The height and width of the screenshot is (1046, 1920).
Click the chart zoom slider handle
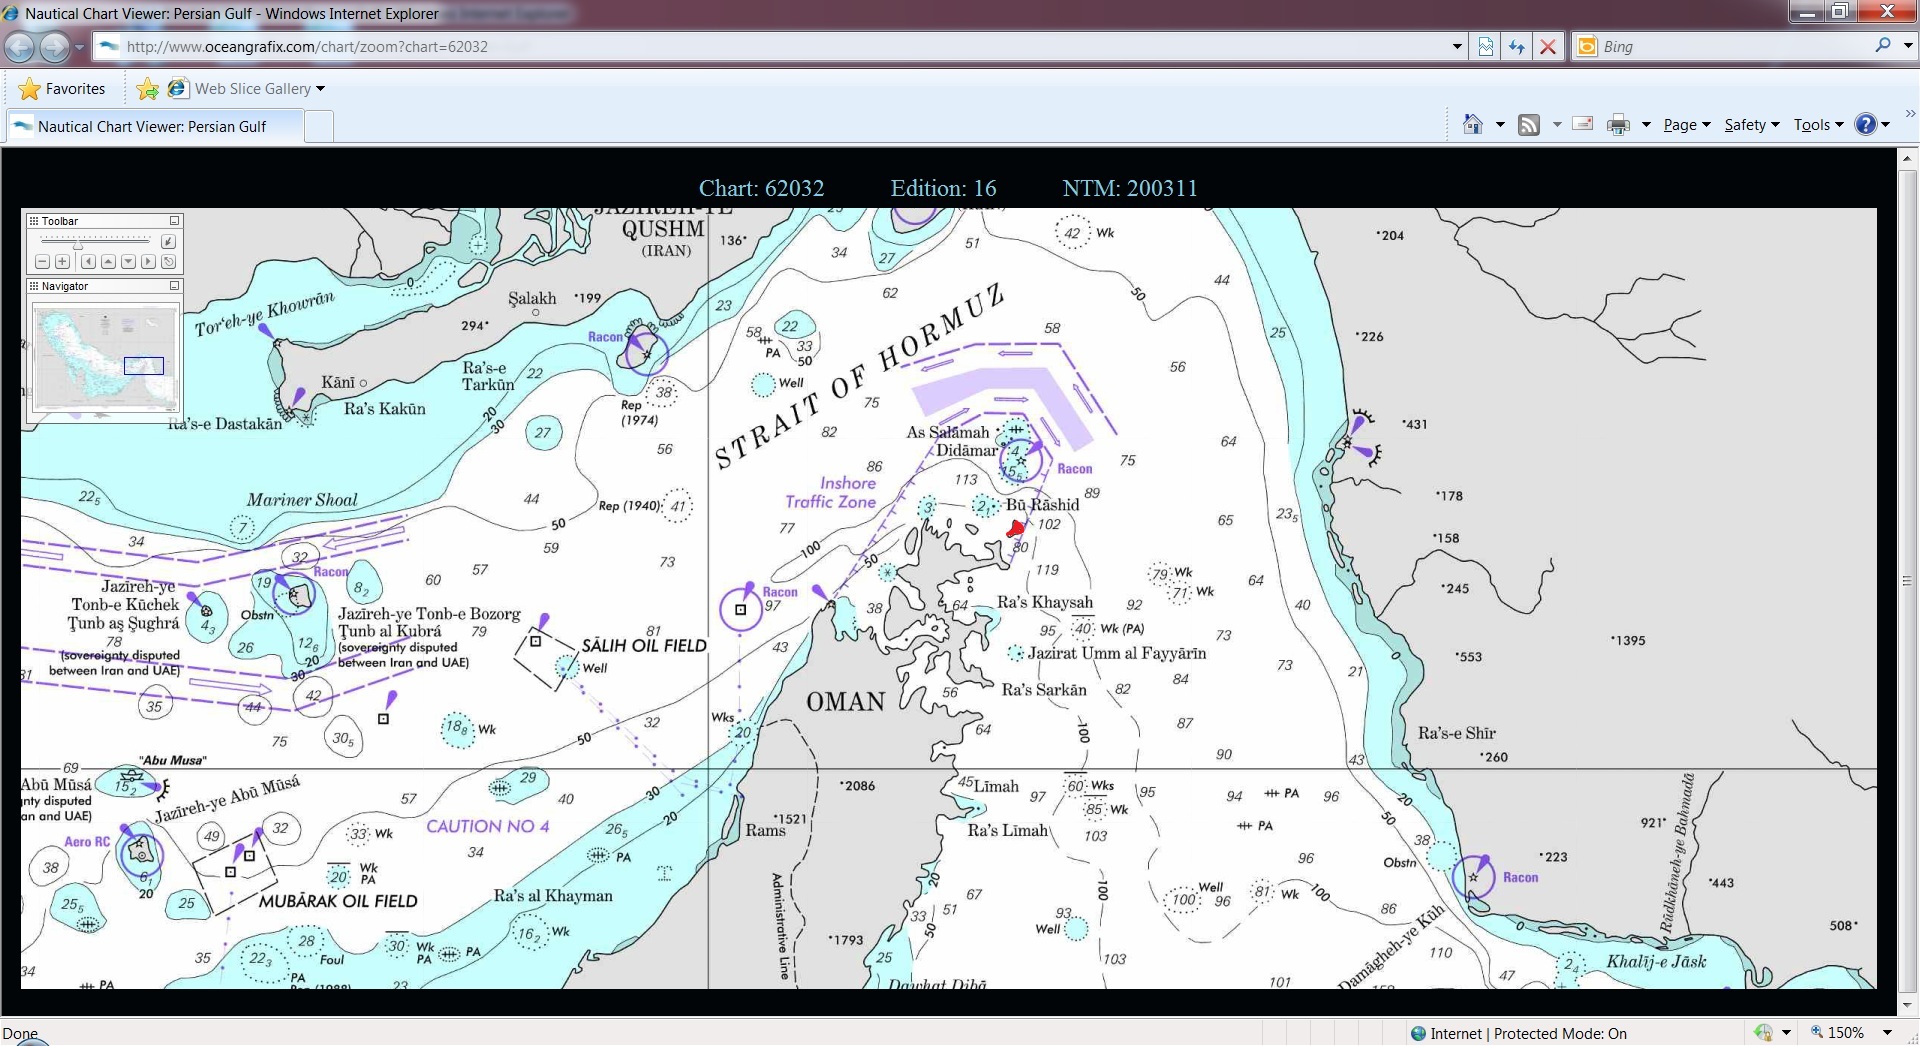click(x=78, y=246)
